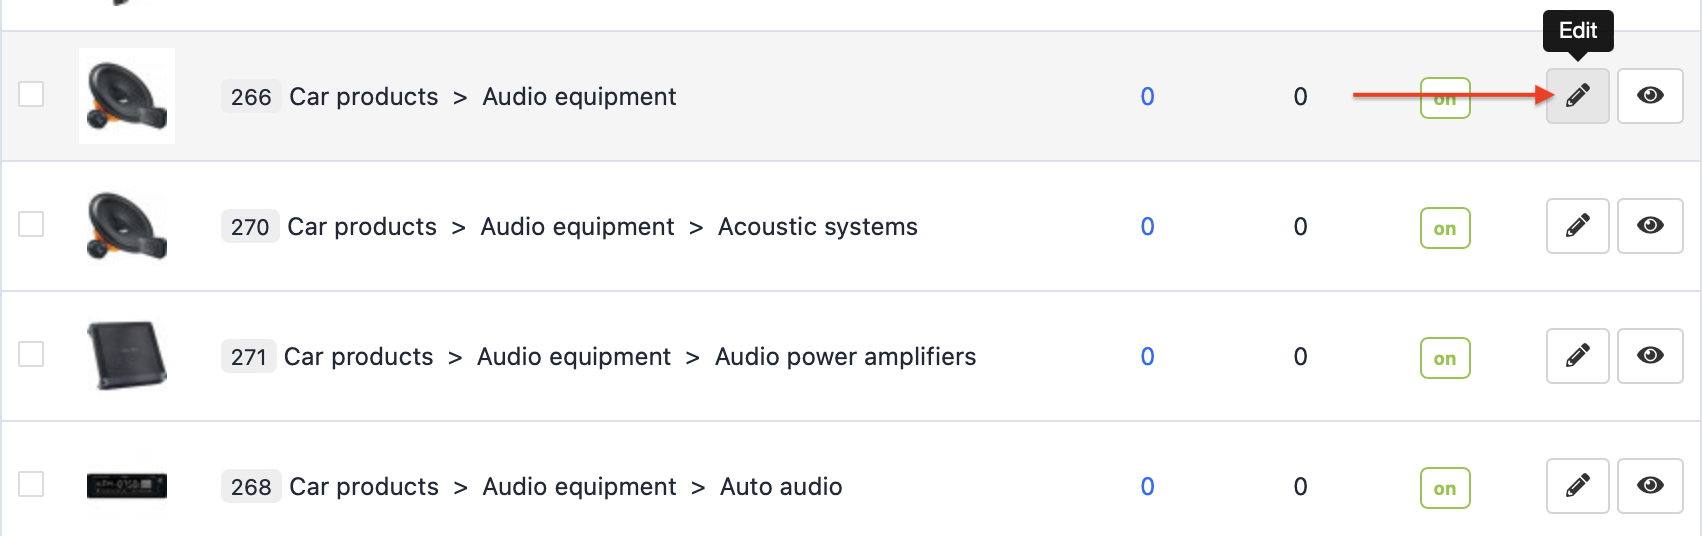Disable the on status for category 271
The height and width of the screenshot is (536, 1702).
(1445, 358)
